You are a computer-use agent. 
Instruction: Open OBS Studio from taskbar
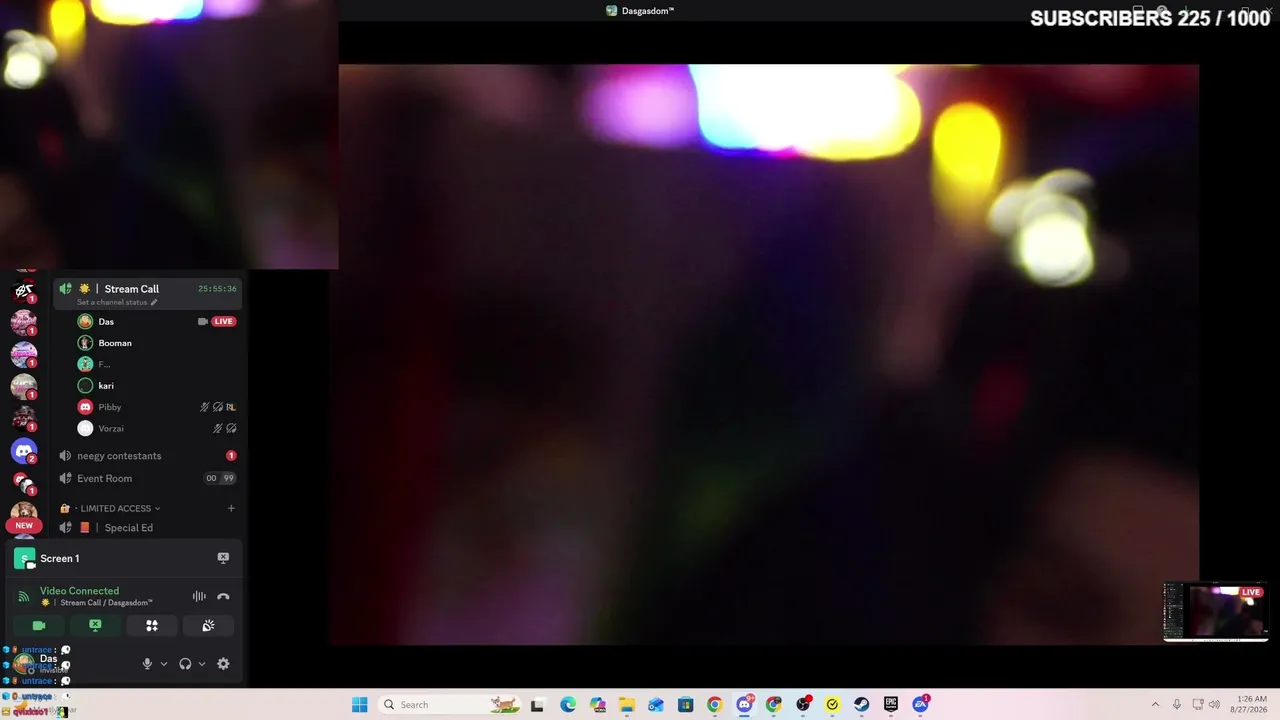pos(803,705)
